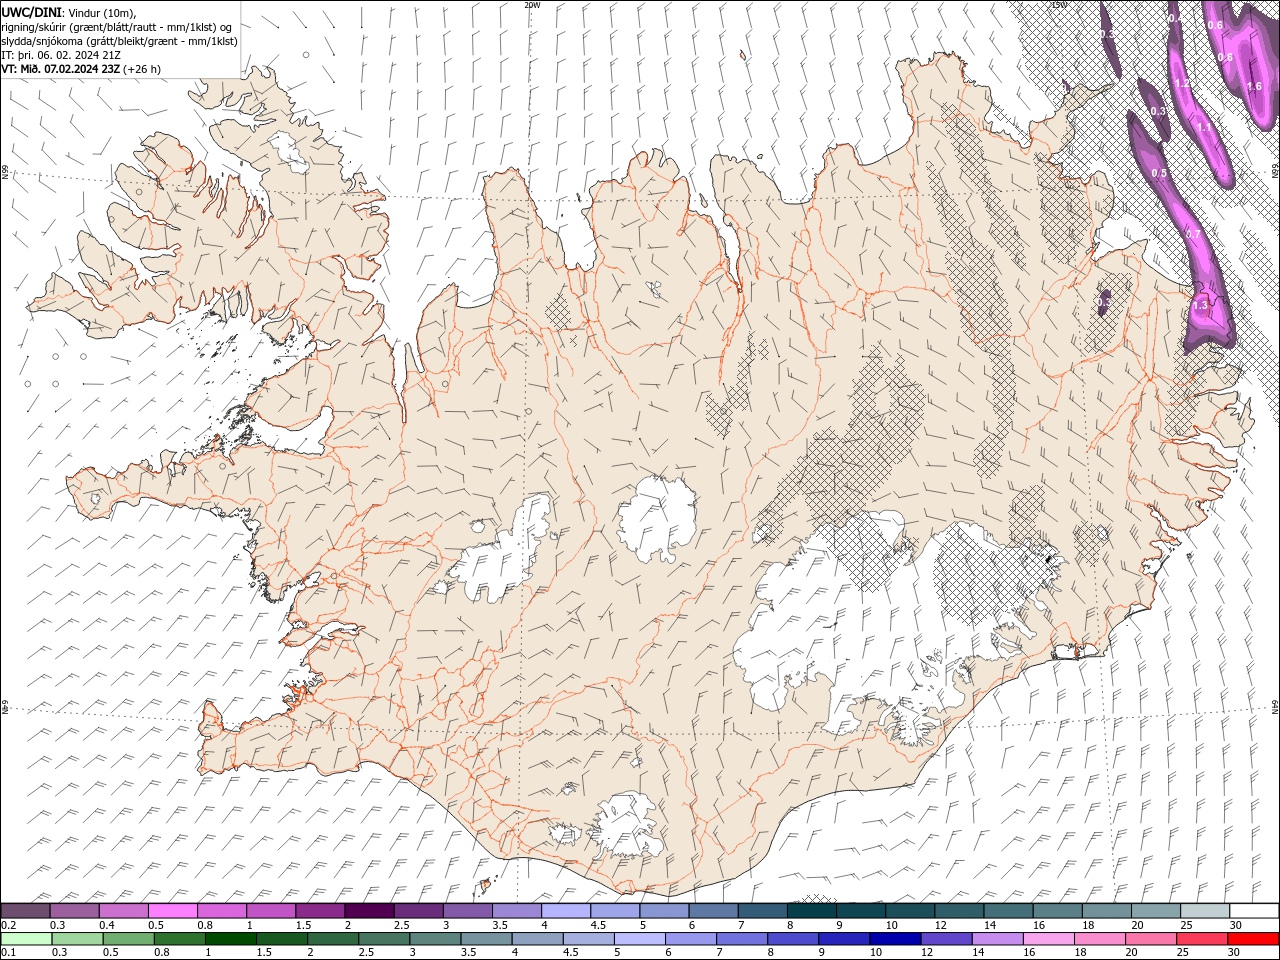1280x960 pixels.
Task: Click the "64N" latitude label on right edge
Action: tap(1275, 706)
